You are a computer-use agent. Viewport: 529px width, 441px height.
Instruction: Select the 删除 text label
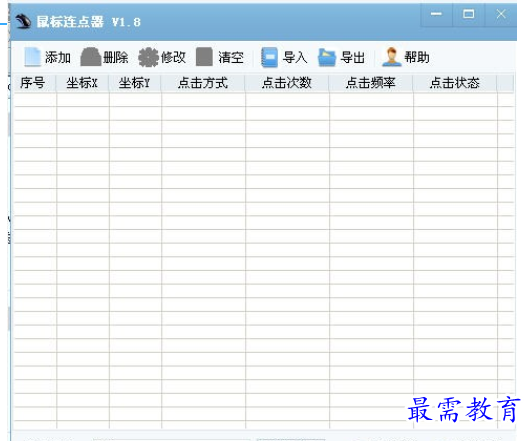pyautogui.click(x=116, y=57)
